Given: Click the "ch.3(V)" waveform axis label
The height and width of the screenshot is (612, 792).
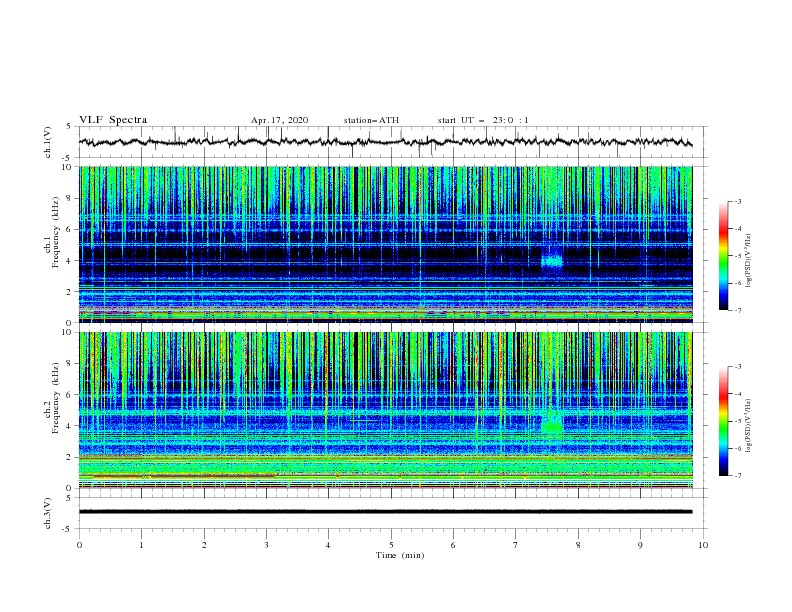Looking at the screenshot, I should pyautogui.click(x=48, y=513).
